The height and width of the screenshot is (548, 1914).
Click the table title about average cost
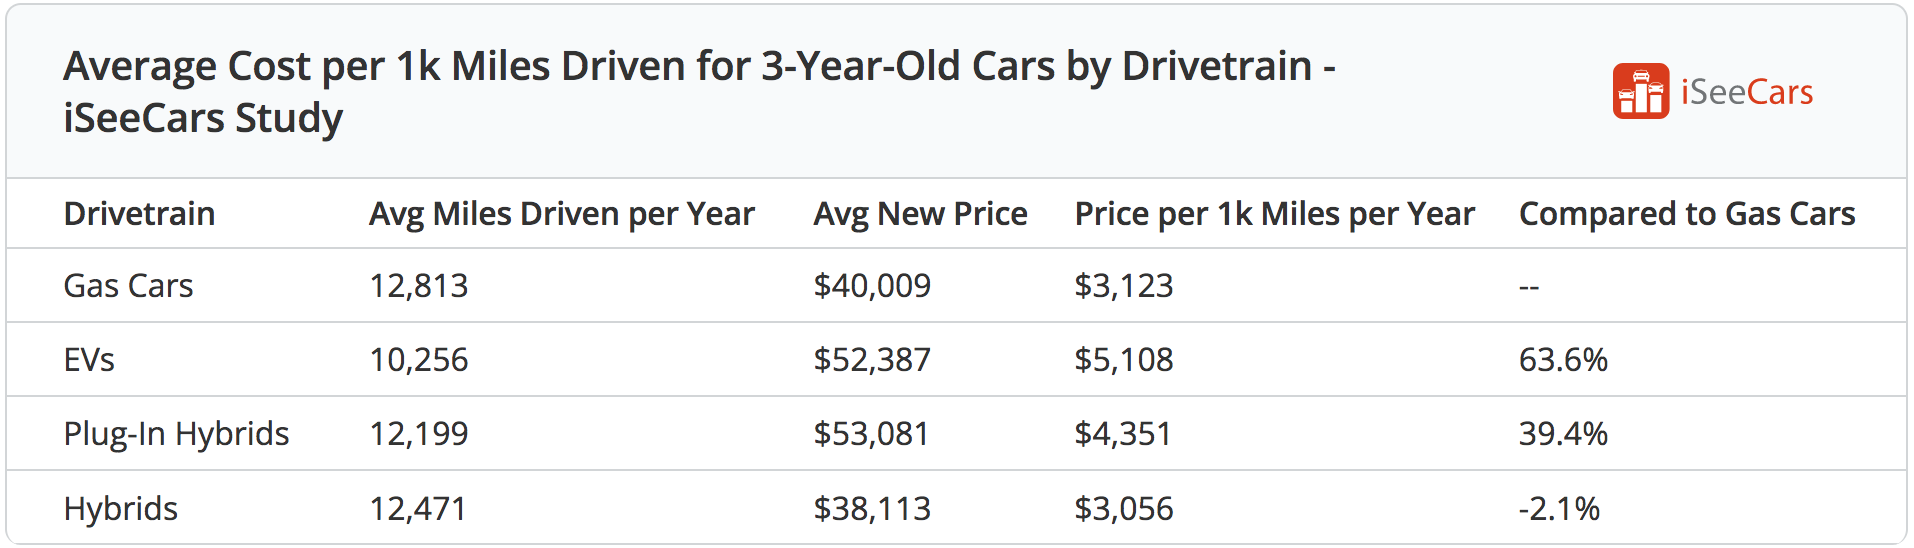click(698, 92)
